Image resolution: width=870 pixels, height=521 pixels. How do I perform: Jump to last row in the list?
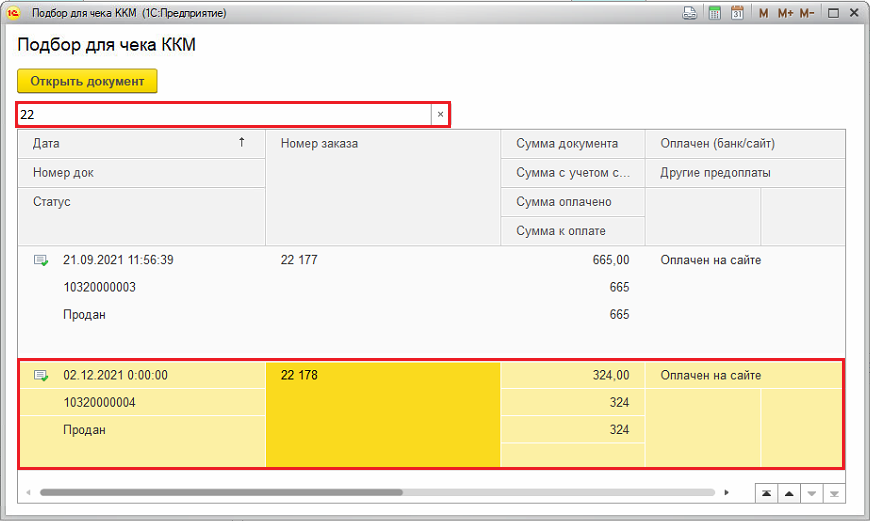(834, 493)
